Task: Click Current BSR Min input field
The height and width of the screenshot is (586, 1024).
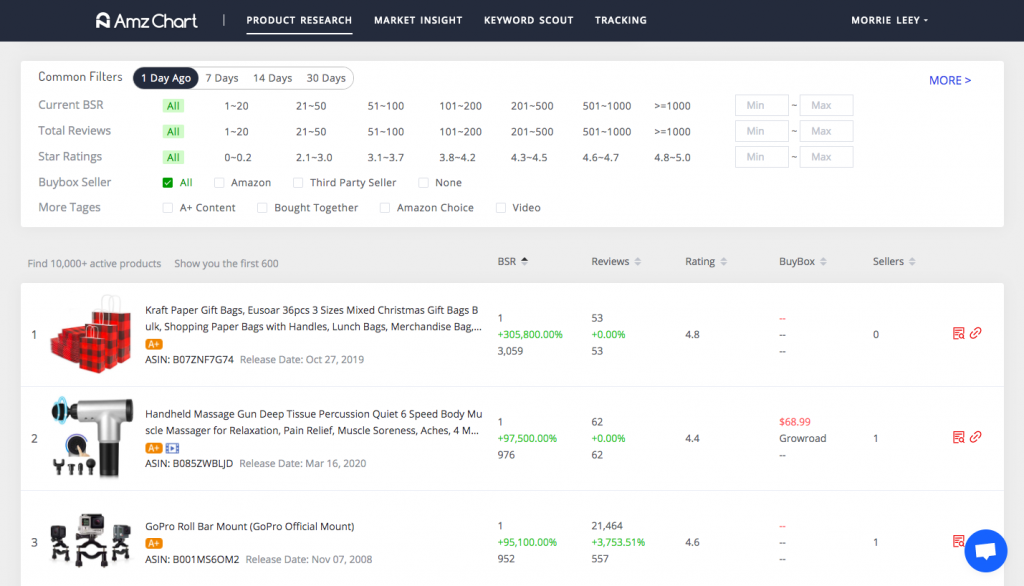Action: tap(761, 105)
